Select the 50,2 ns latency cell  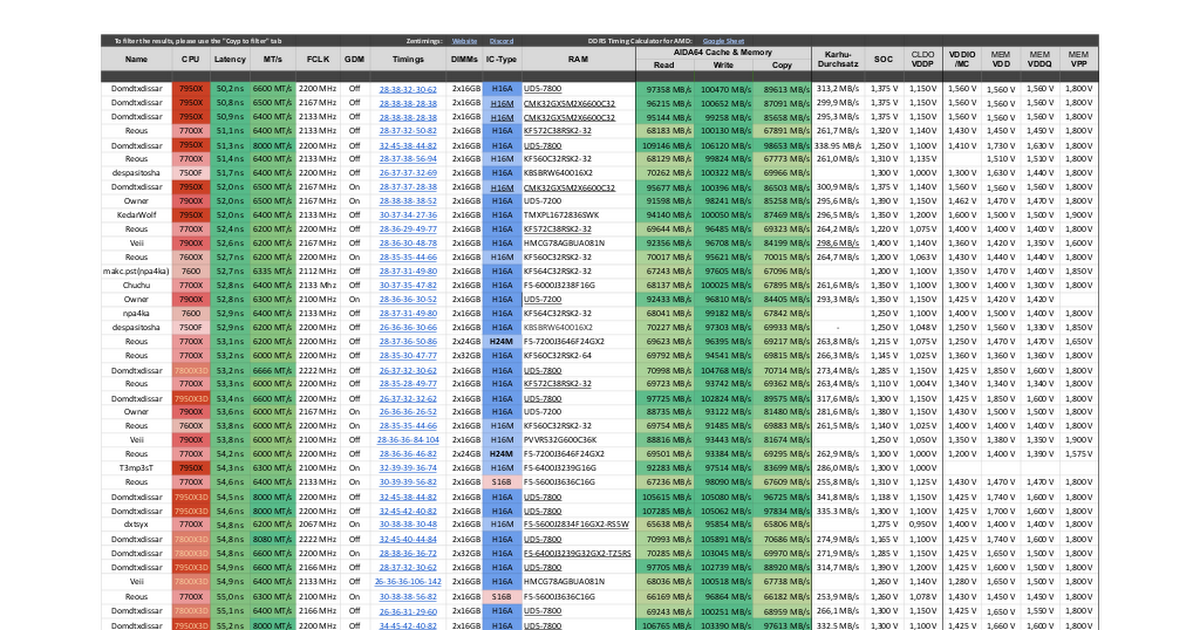click(230, 88)
